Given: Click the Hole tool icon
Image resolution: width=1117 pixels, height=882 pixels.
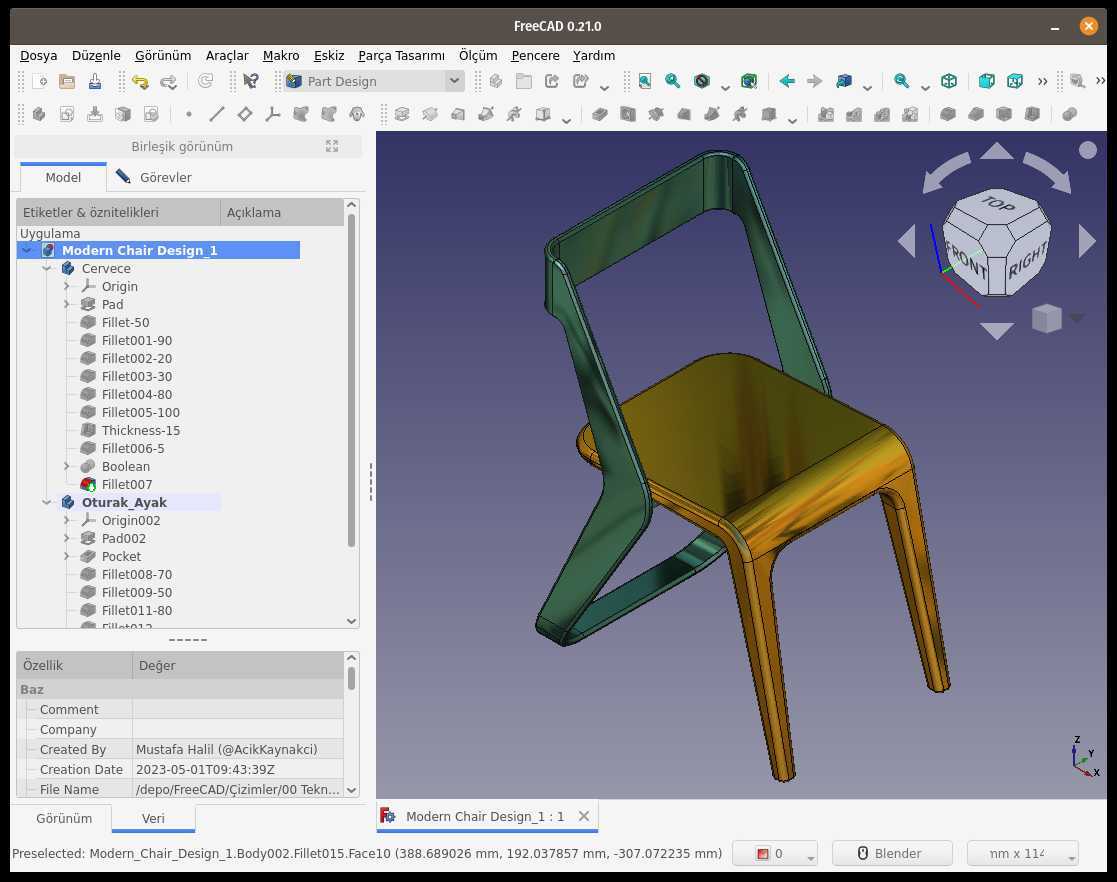Looking at the screenshot, I should click(628, 114).
